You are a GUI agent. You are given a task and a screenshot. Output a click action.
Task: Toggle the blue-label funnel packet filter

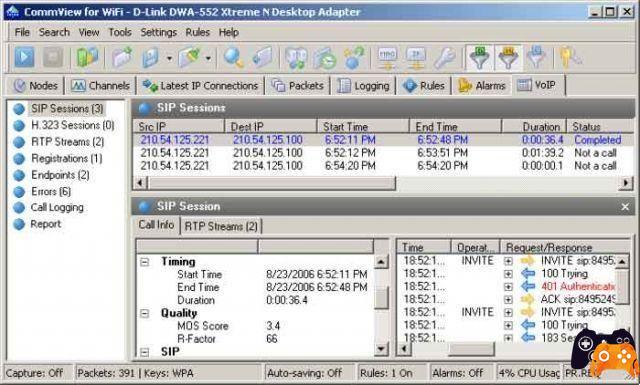536,58
